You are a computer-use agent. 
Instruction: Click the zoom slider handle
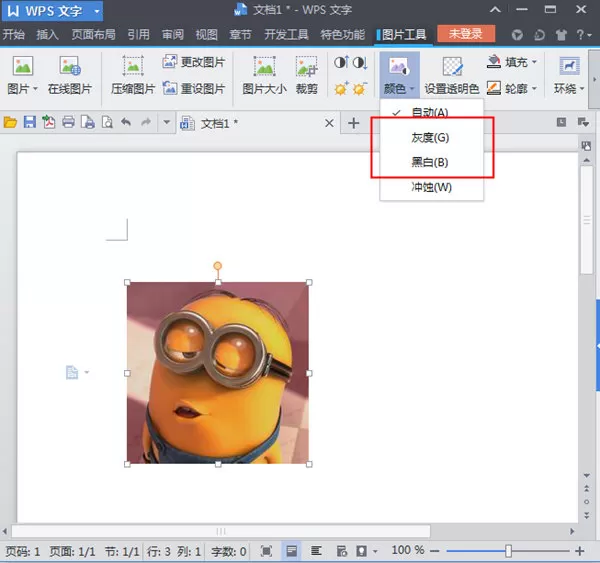[508, 551]
